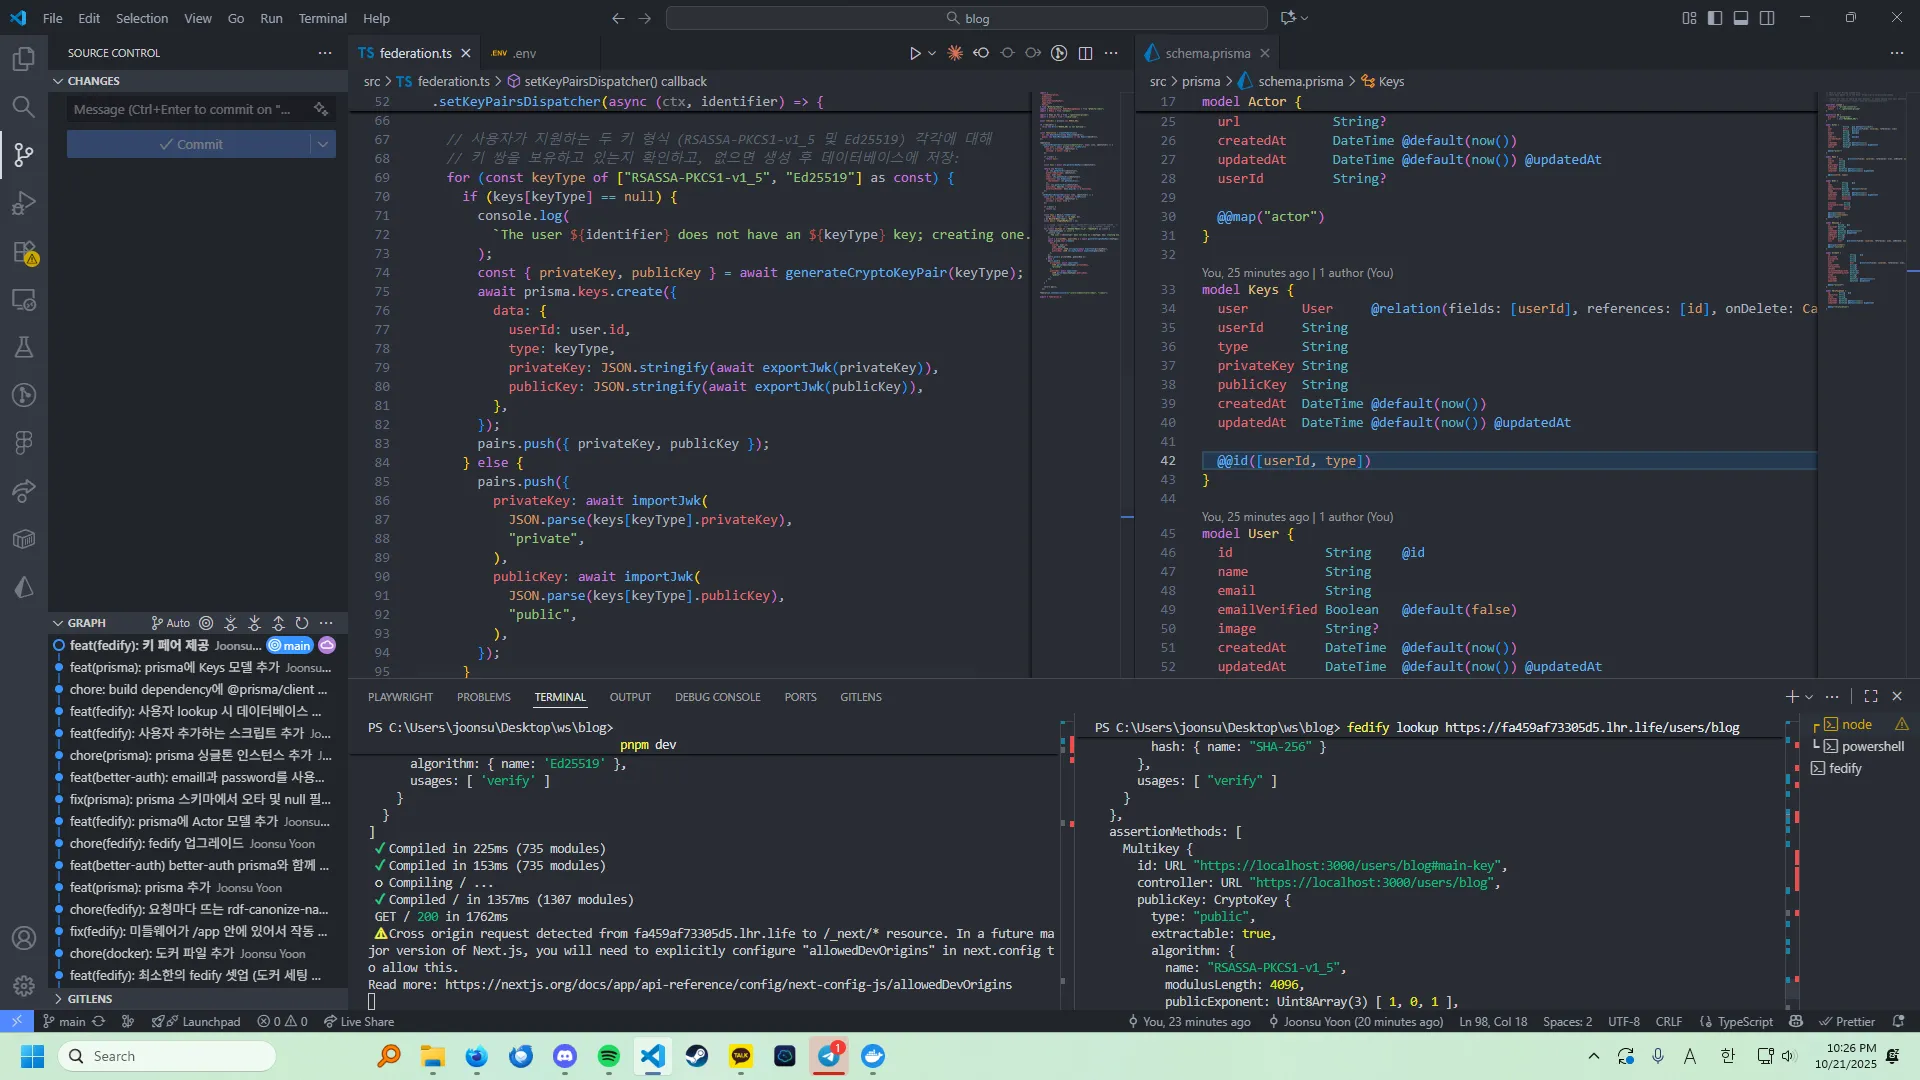The width and height of the screenshot is (1920, 1080).
Task: Click the Prettier status bar item
Action: coord(1846,1022)
